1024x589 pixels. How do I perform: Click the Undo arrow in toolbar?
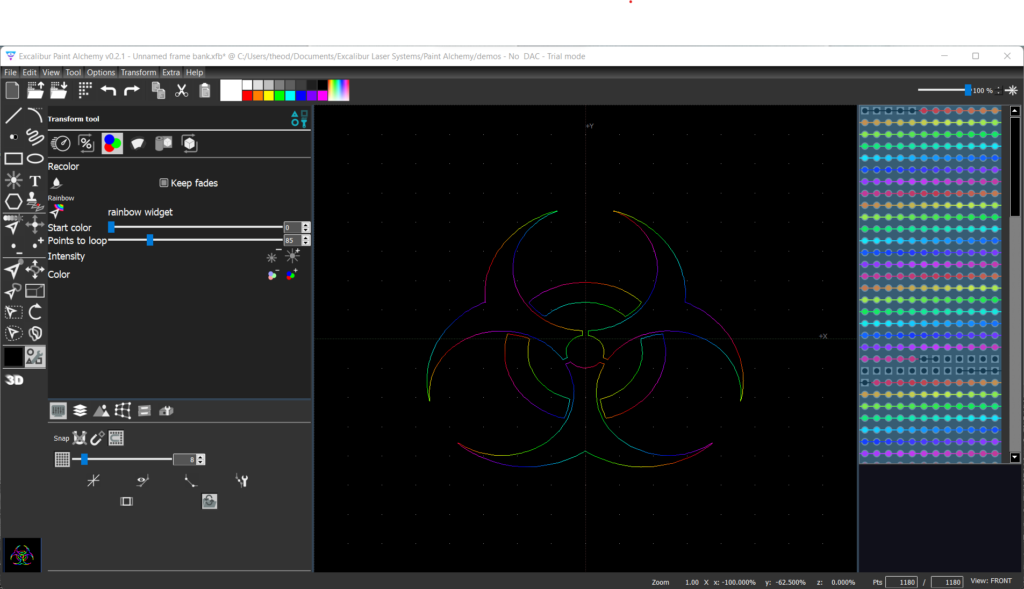(x=108, y=91)
